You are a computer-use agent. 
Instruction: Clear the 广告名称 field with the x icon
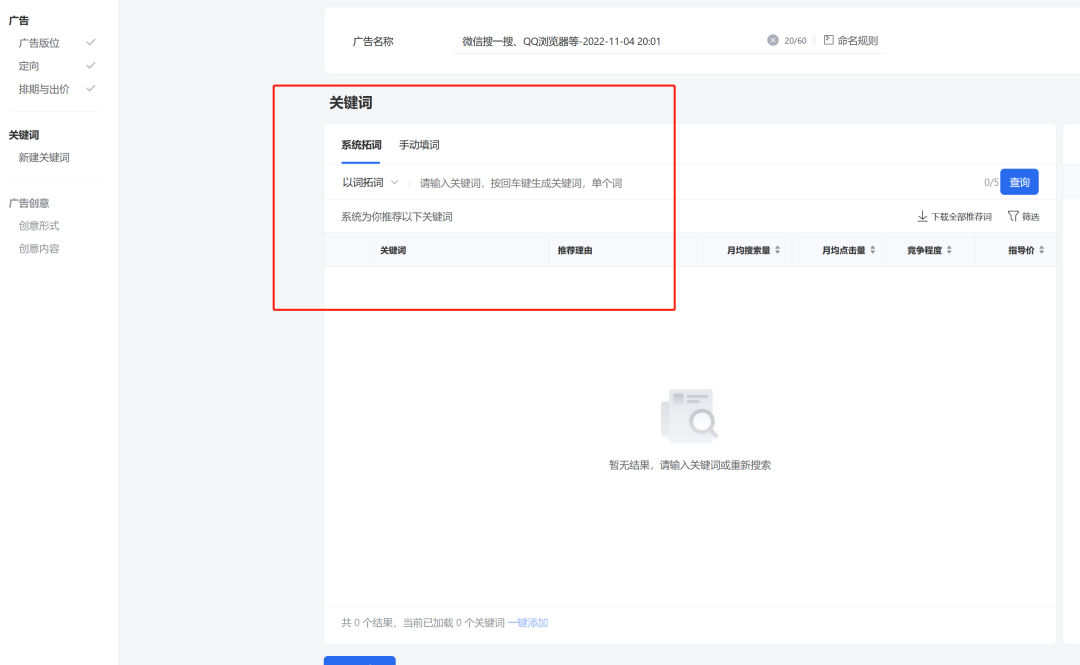tap(772, 41)
